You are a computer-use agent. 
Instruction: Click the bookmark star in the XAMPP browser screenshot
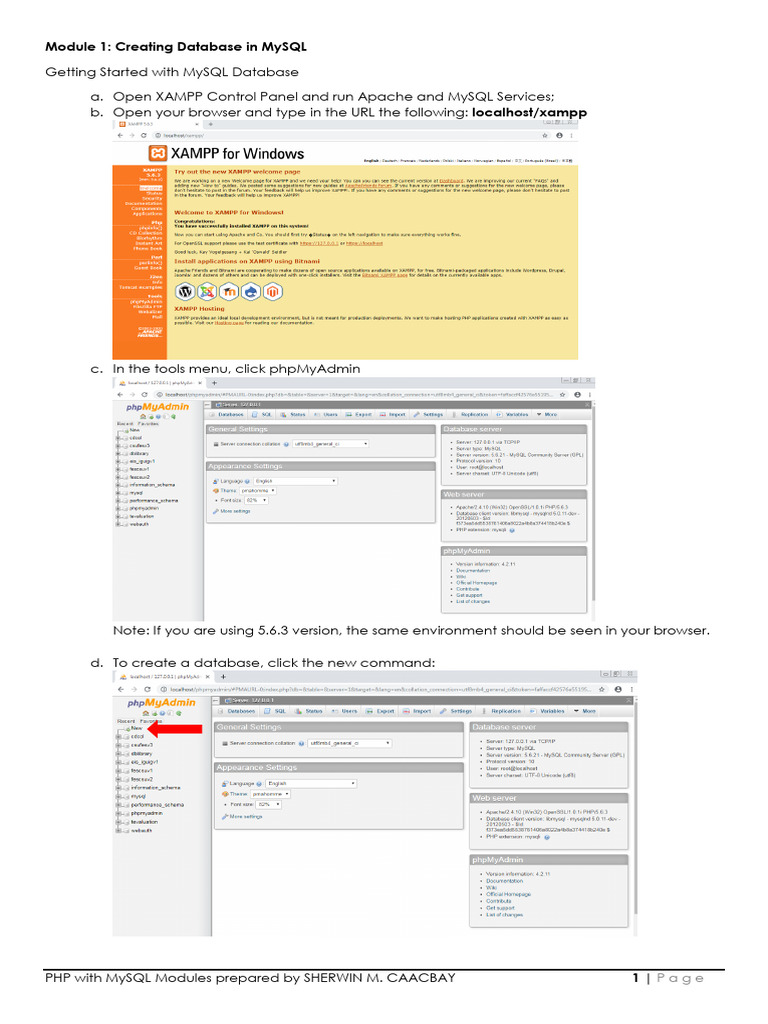point(545,136)
